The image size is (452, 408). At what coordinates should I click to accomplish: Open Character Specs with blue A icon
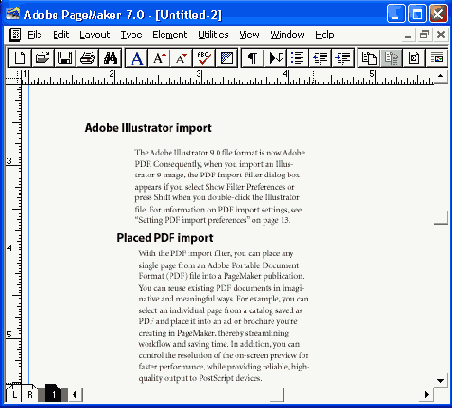point(137,58)
